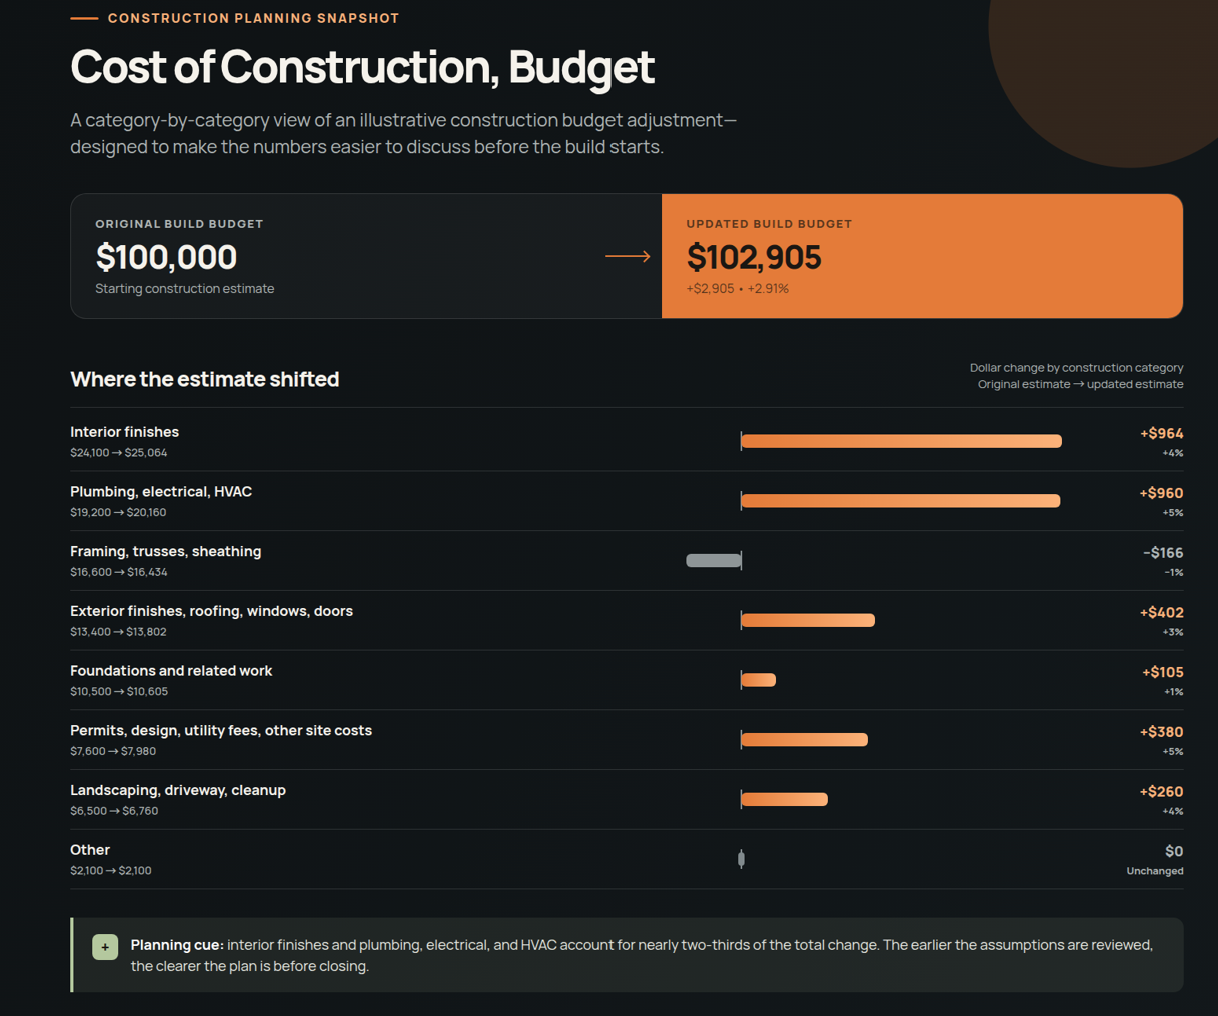Click the $0 change value
This screenshot has width=1218, height=1016.
tap(1174, 851)
